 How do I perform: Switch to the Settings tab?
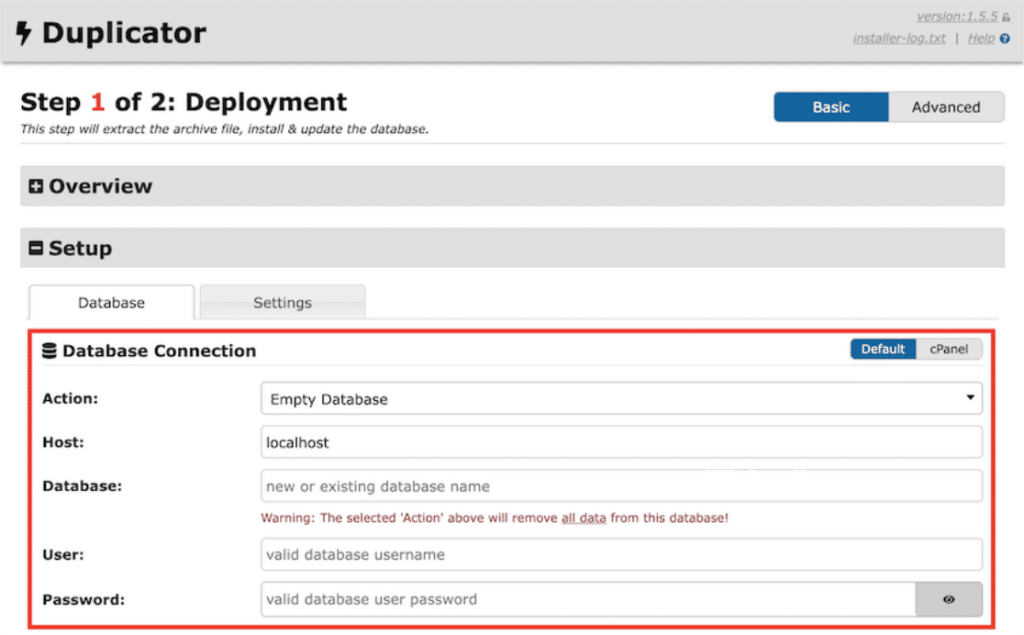point(282,302)
